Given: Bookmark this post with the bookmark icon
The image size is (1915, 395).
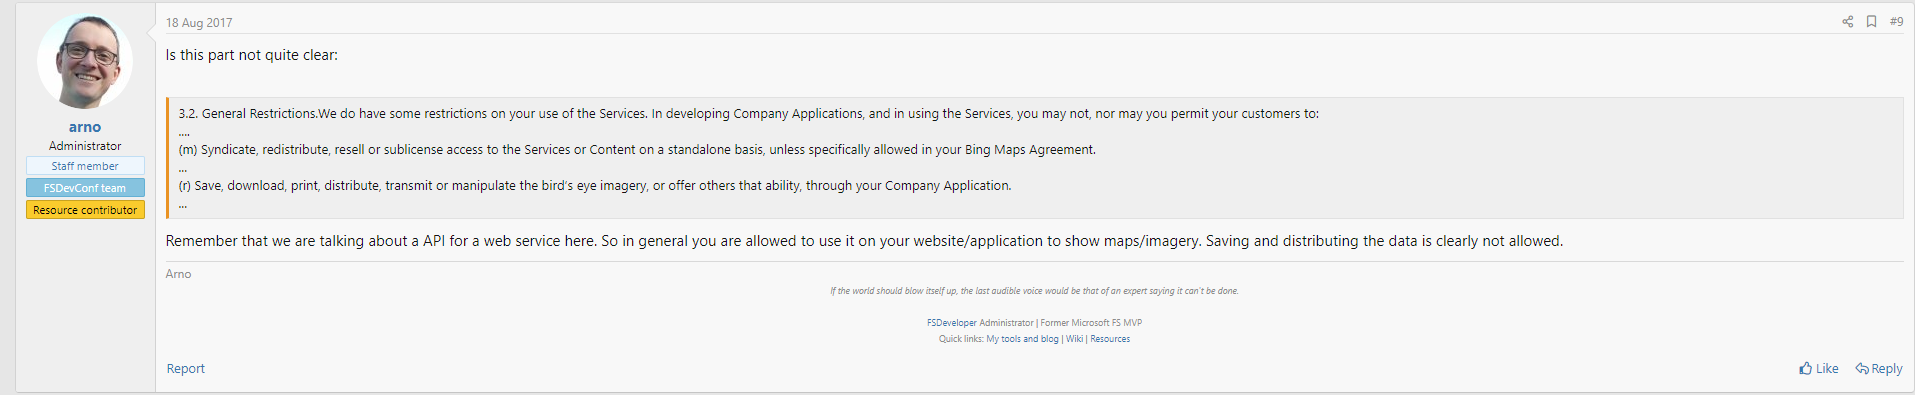Looking at the screenshot, I should click(x=1871, y=21).
